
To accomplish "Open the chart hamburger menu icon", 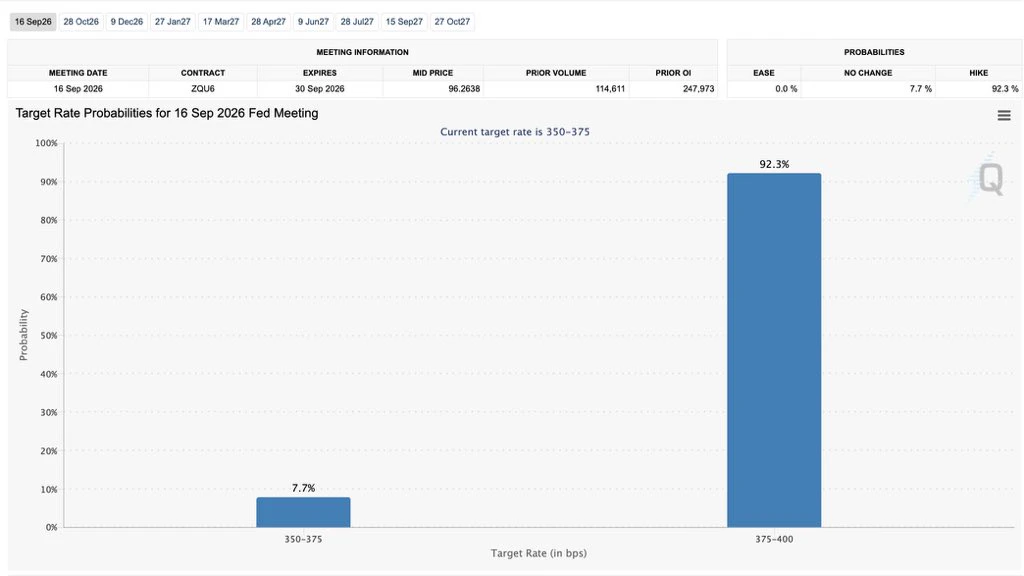I will tap(1004, 116).
